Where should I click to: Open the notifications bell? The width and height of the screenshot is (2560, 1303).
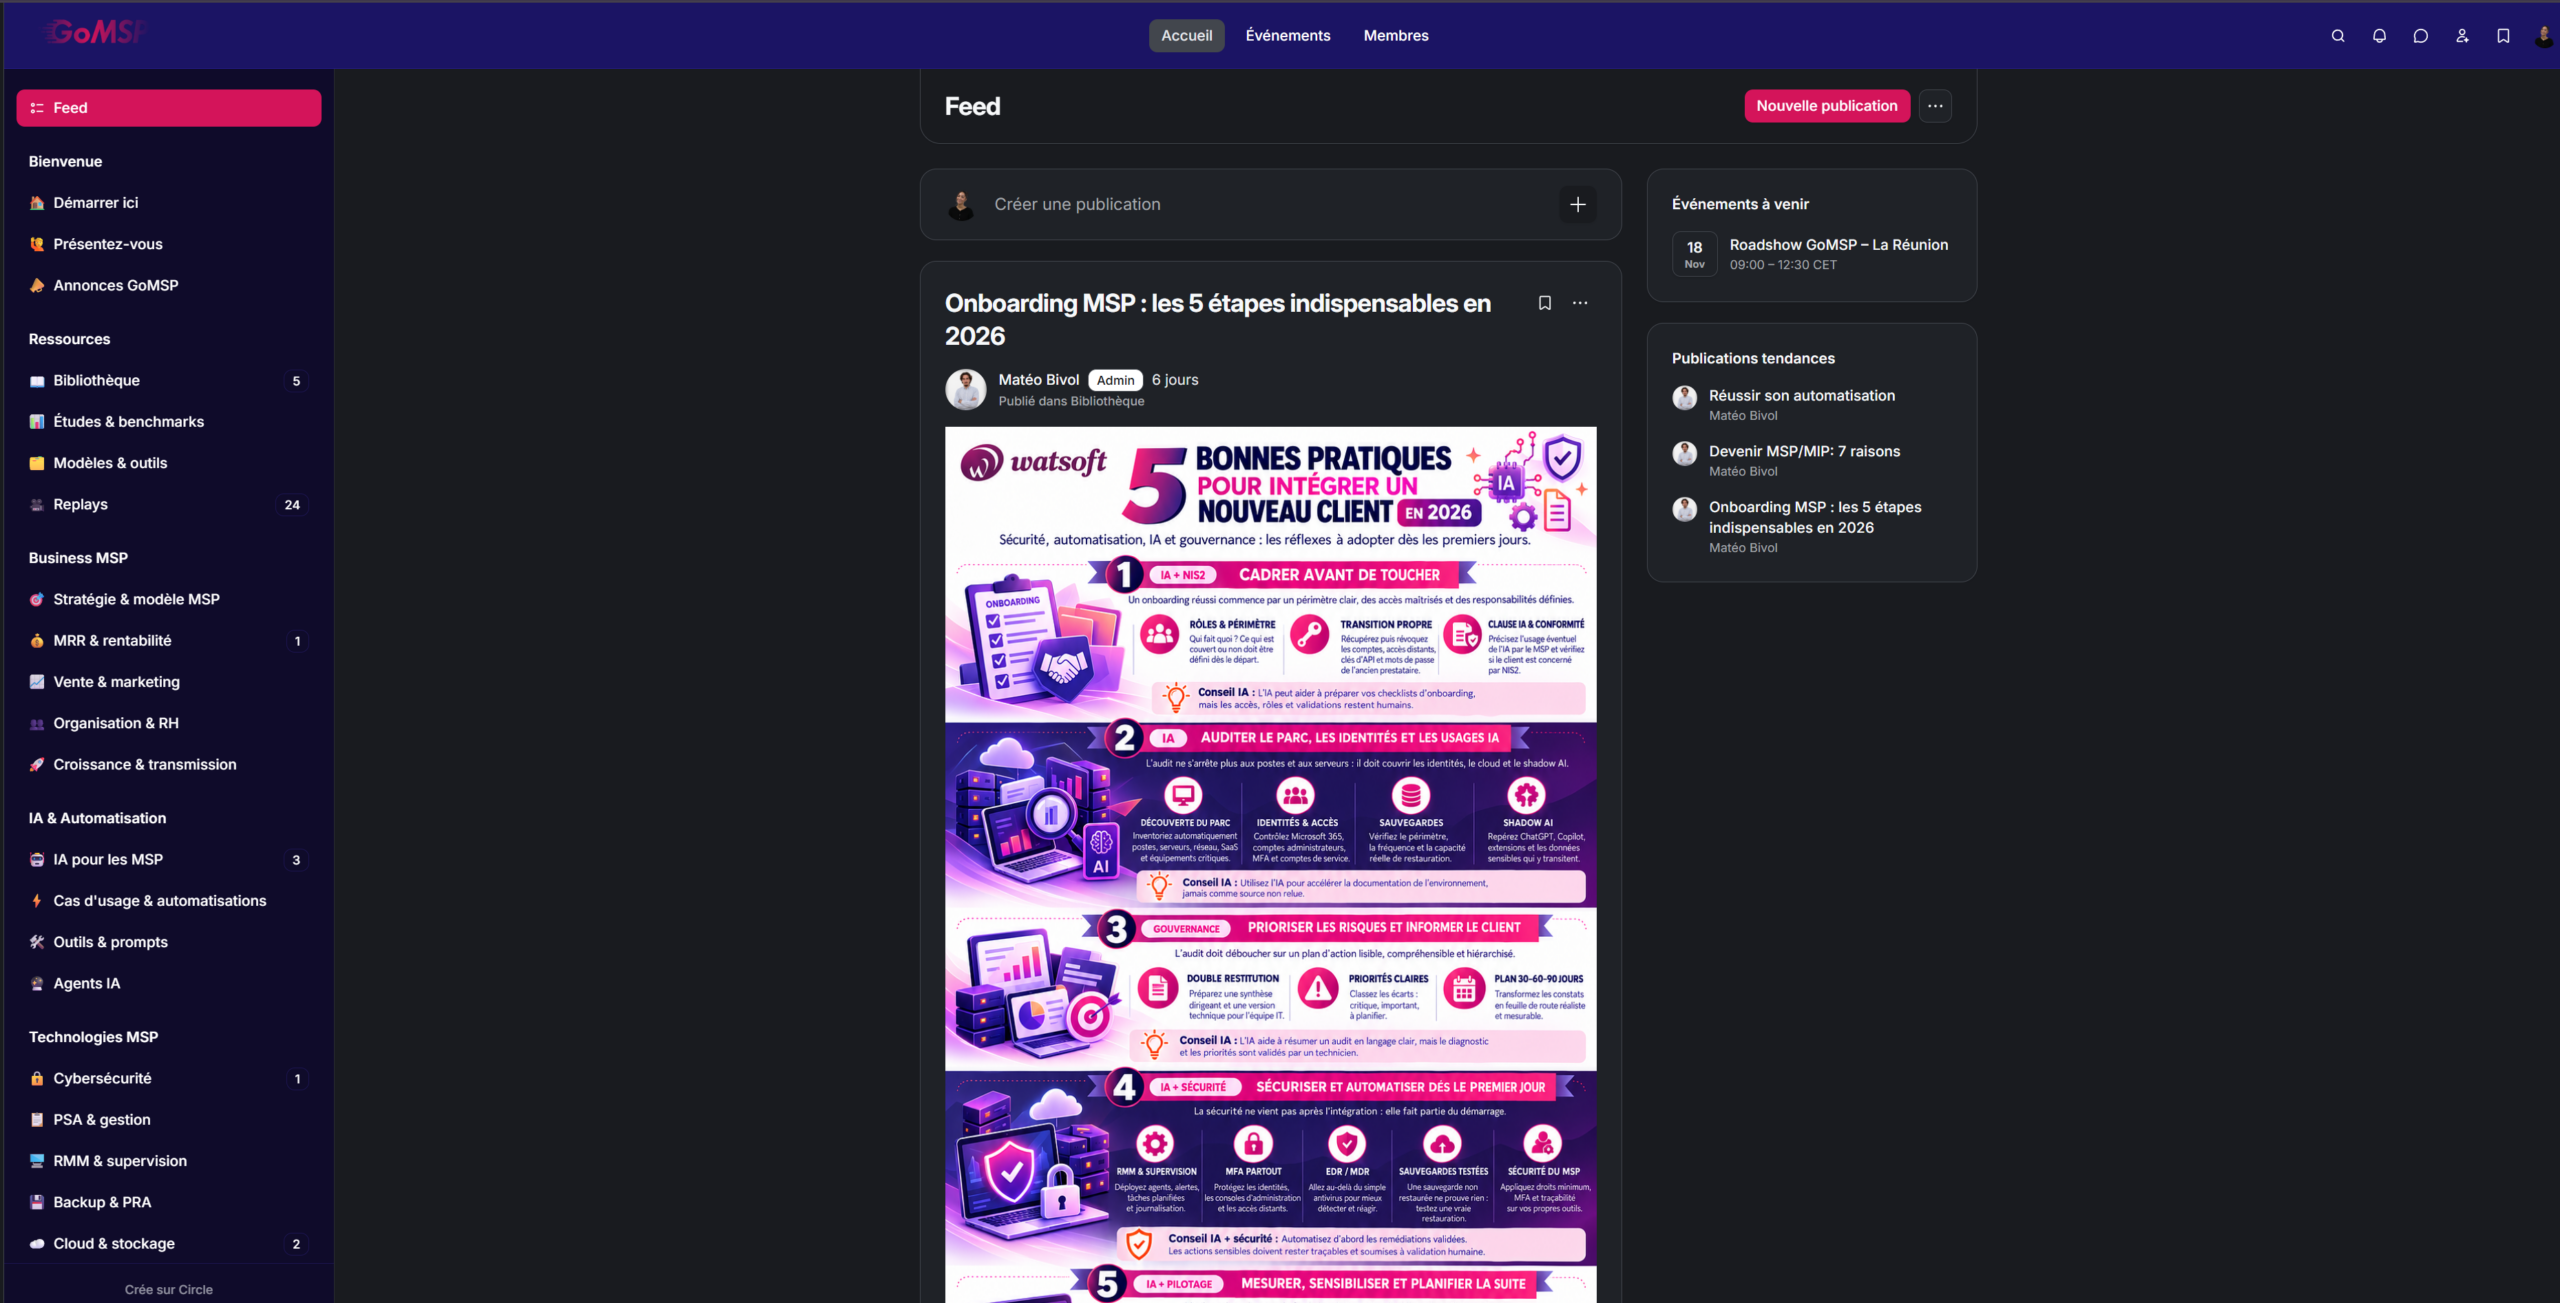pyautogui.click(x=2379, y=36)
